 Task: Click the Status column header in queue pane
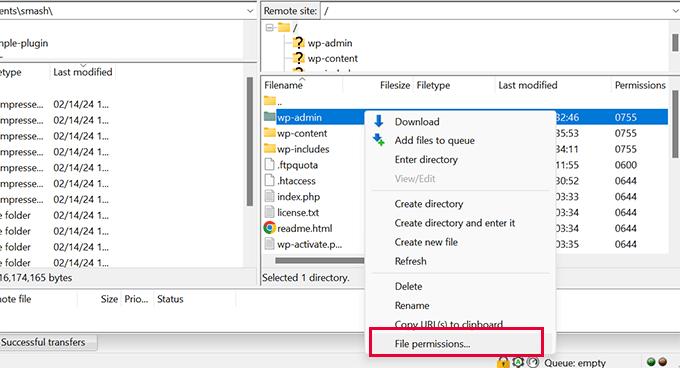[170, 299]
